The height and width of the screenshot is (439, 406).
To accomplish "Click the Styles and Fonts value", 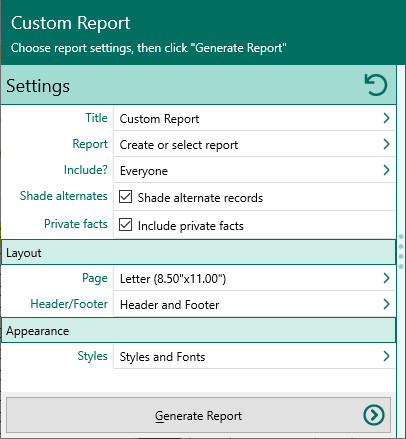I will point(162,357).
